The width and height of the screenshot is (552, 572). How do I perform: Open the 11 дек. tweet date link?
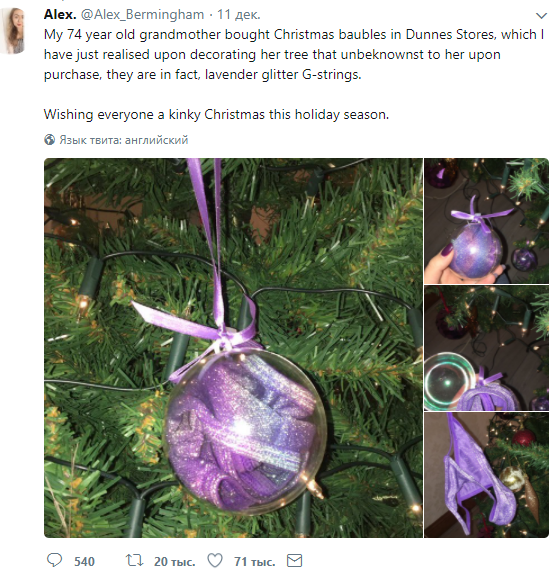pos(239,15)
